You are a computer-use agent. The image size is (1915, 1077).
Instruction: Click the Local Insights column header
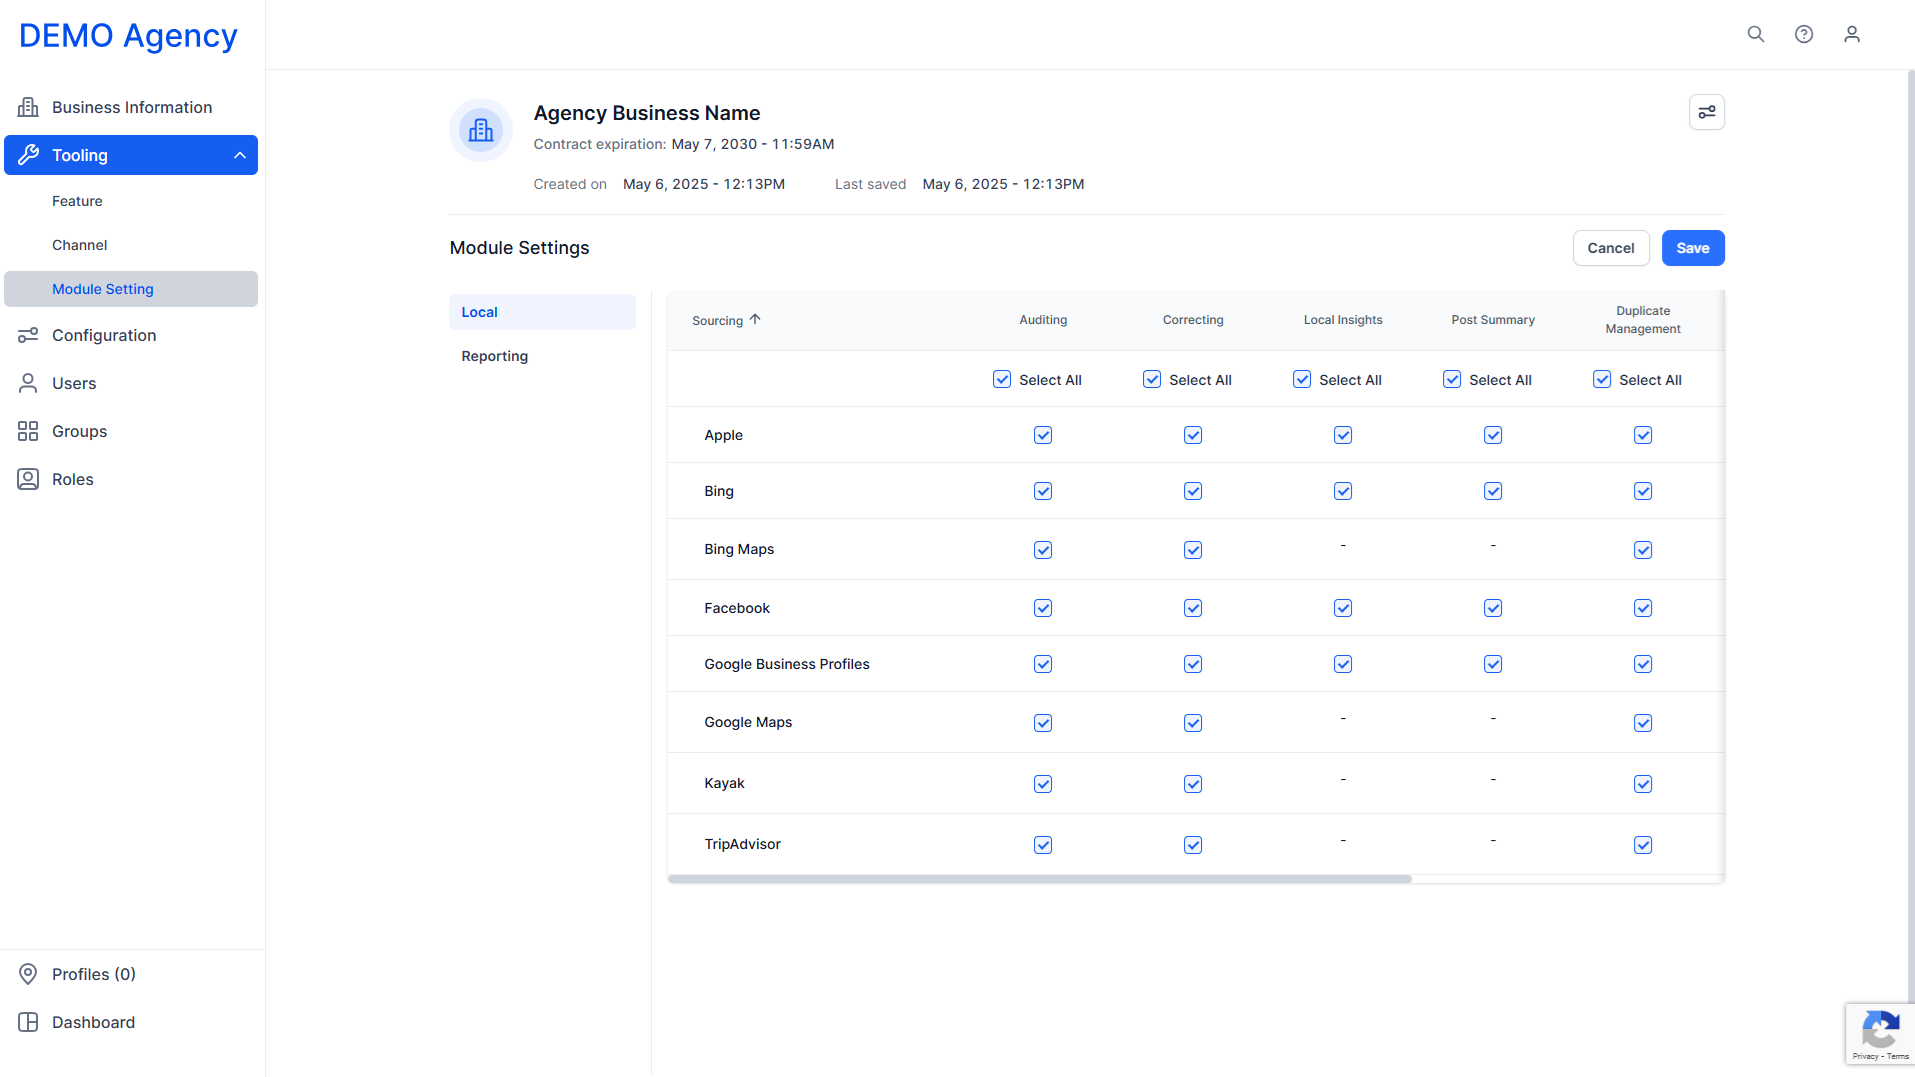(1343, 320)
